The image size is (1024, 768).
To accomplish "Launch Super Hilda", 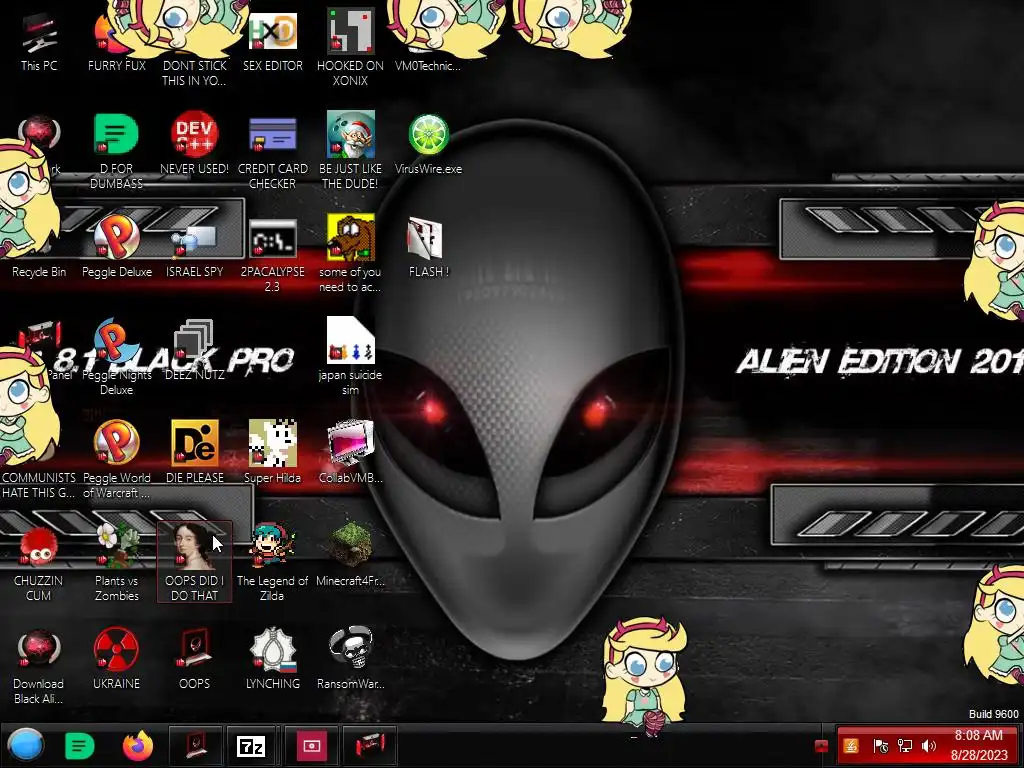I will [x=272, y=453].
